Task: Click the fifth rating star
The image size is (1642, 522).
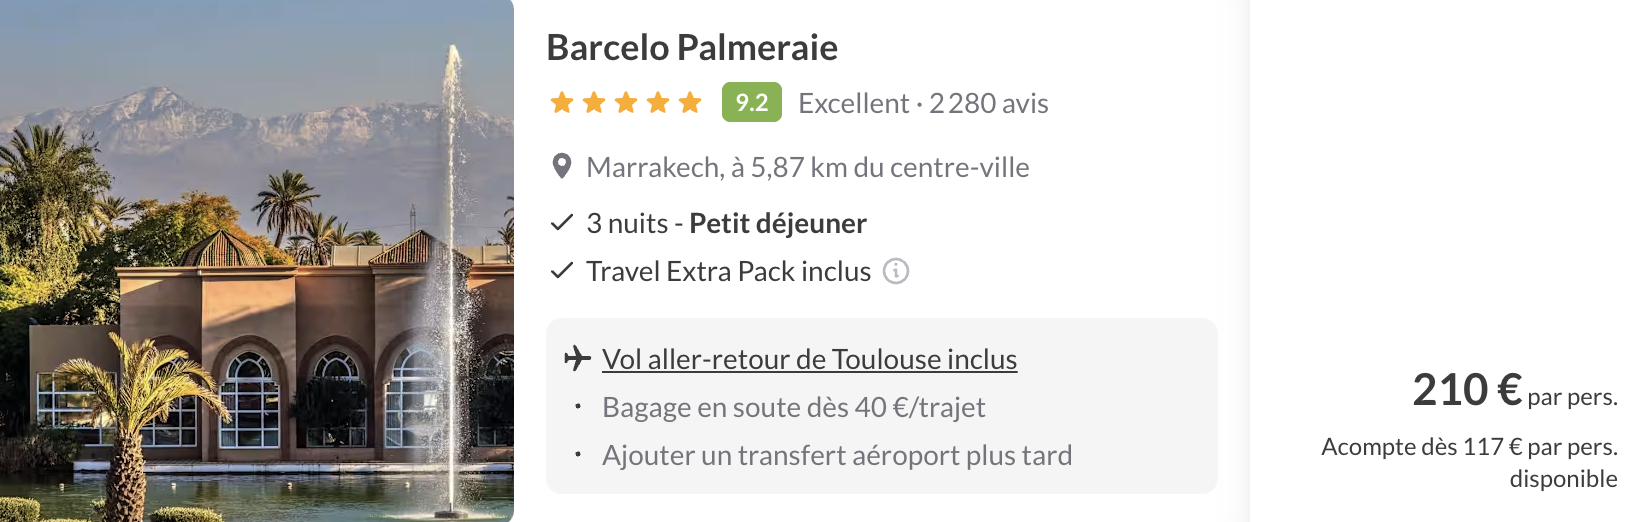Action: point(690,103)
